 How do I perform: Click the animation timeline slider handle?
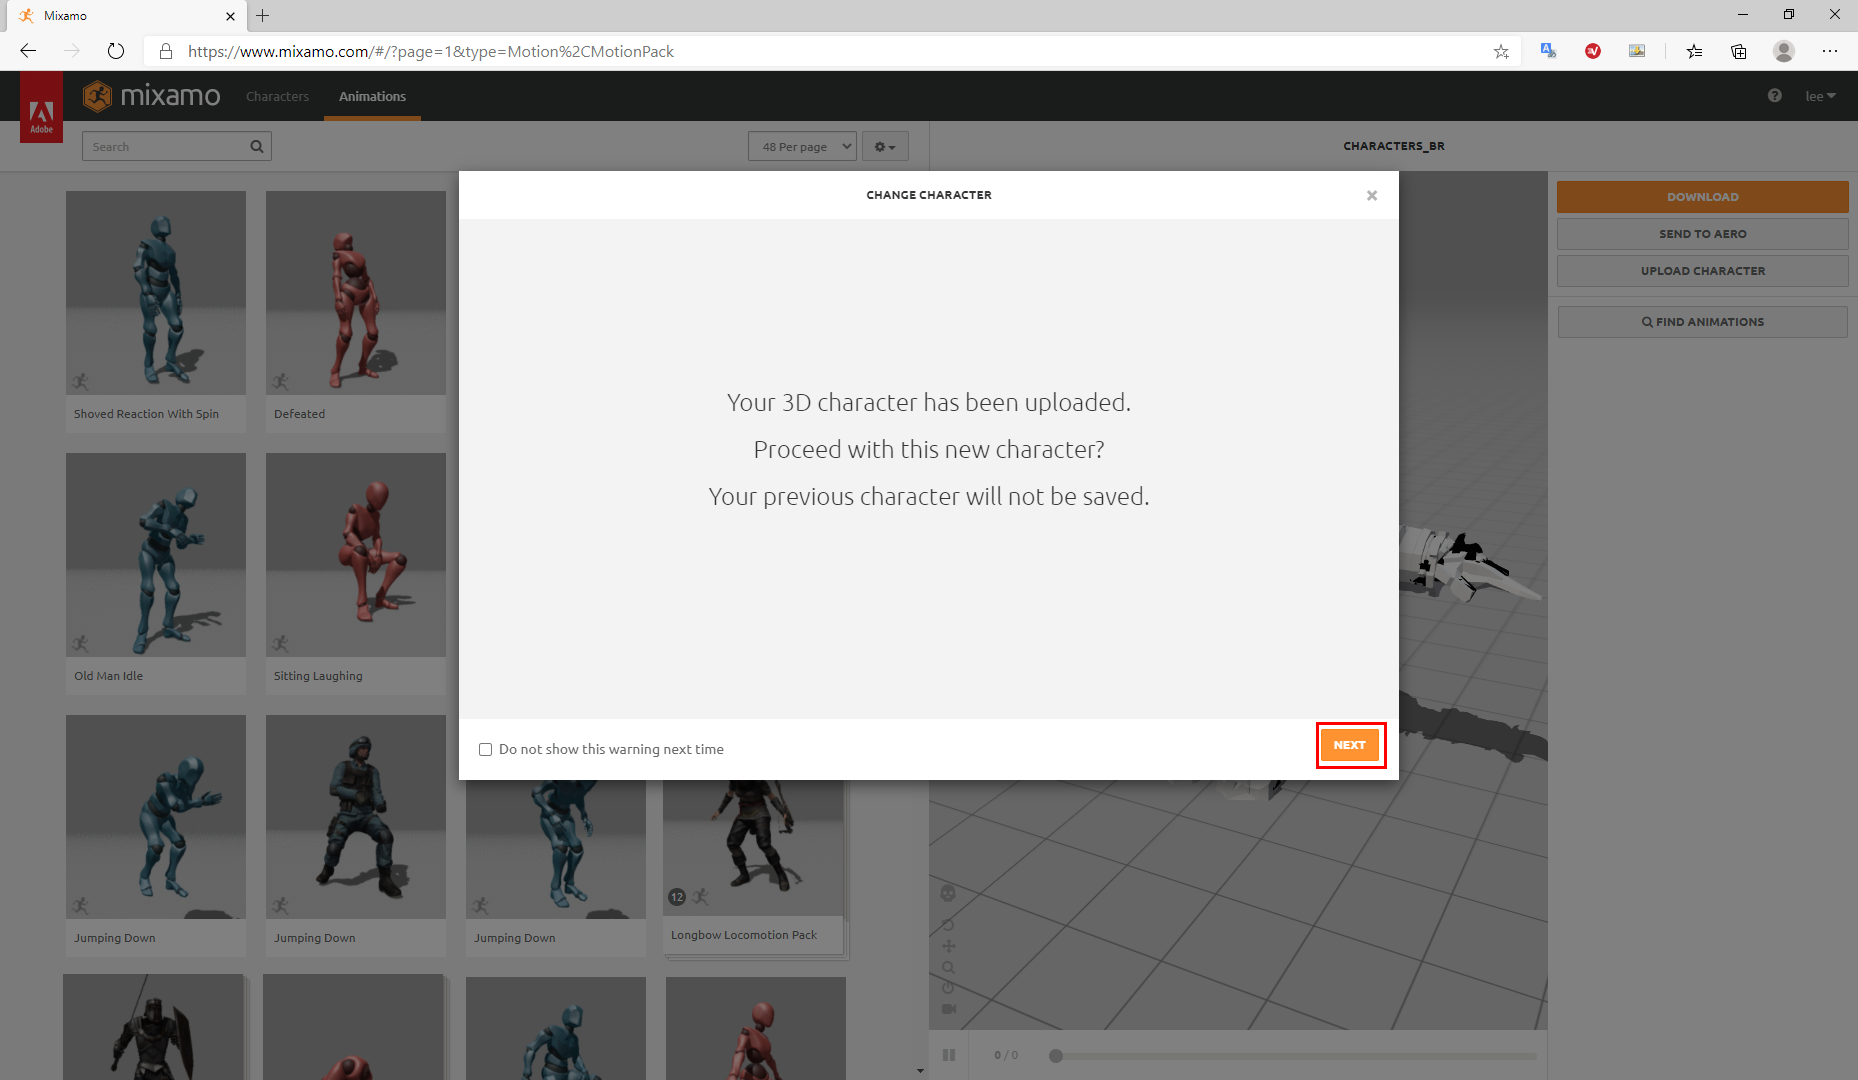[x=1056, y=1056]
